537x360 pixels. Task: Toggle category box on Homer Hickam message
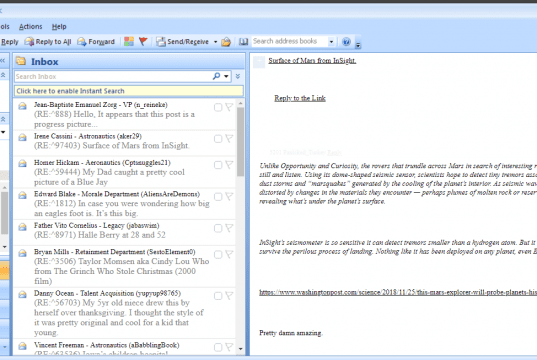[x=218, y=165]
